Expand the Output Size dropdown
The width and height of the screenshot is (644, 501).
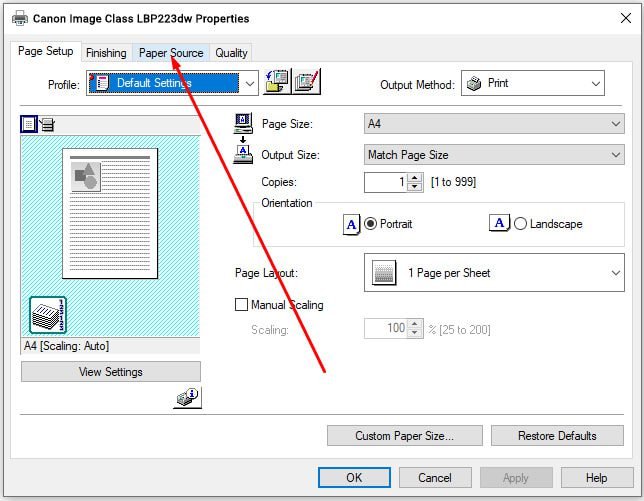coord(494,155)
